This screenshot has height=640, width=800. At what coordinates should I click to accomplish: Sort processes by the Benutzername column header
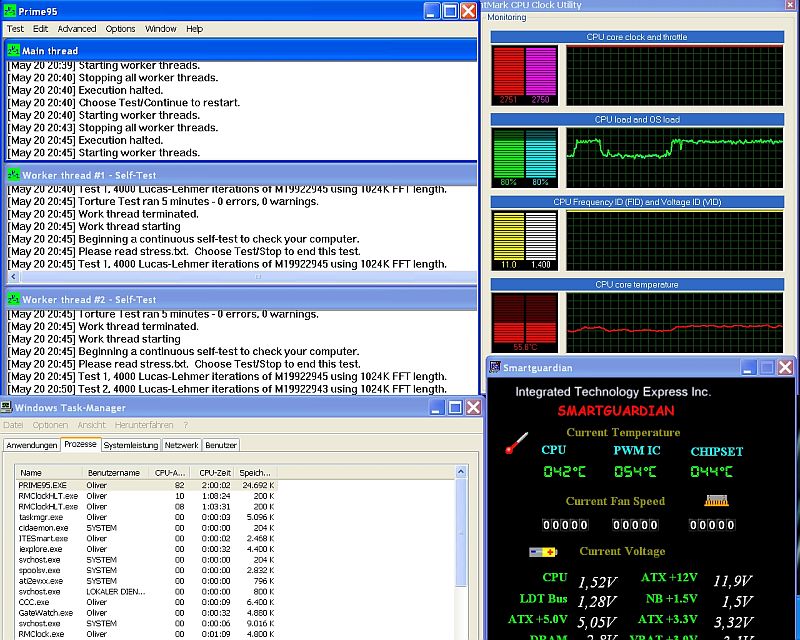pos(115,473)
